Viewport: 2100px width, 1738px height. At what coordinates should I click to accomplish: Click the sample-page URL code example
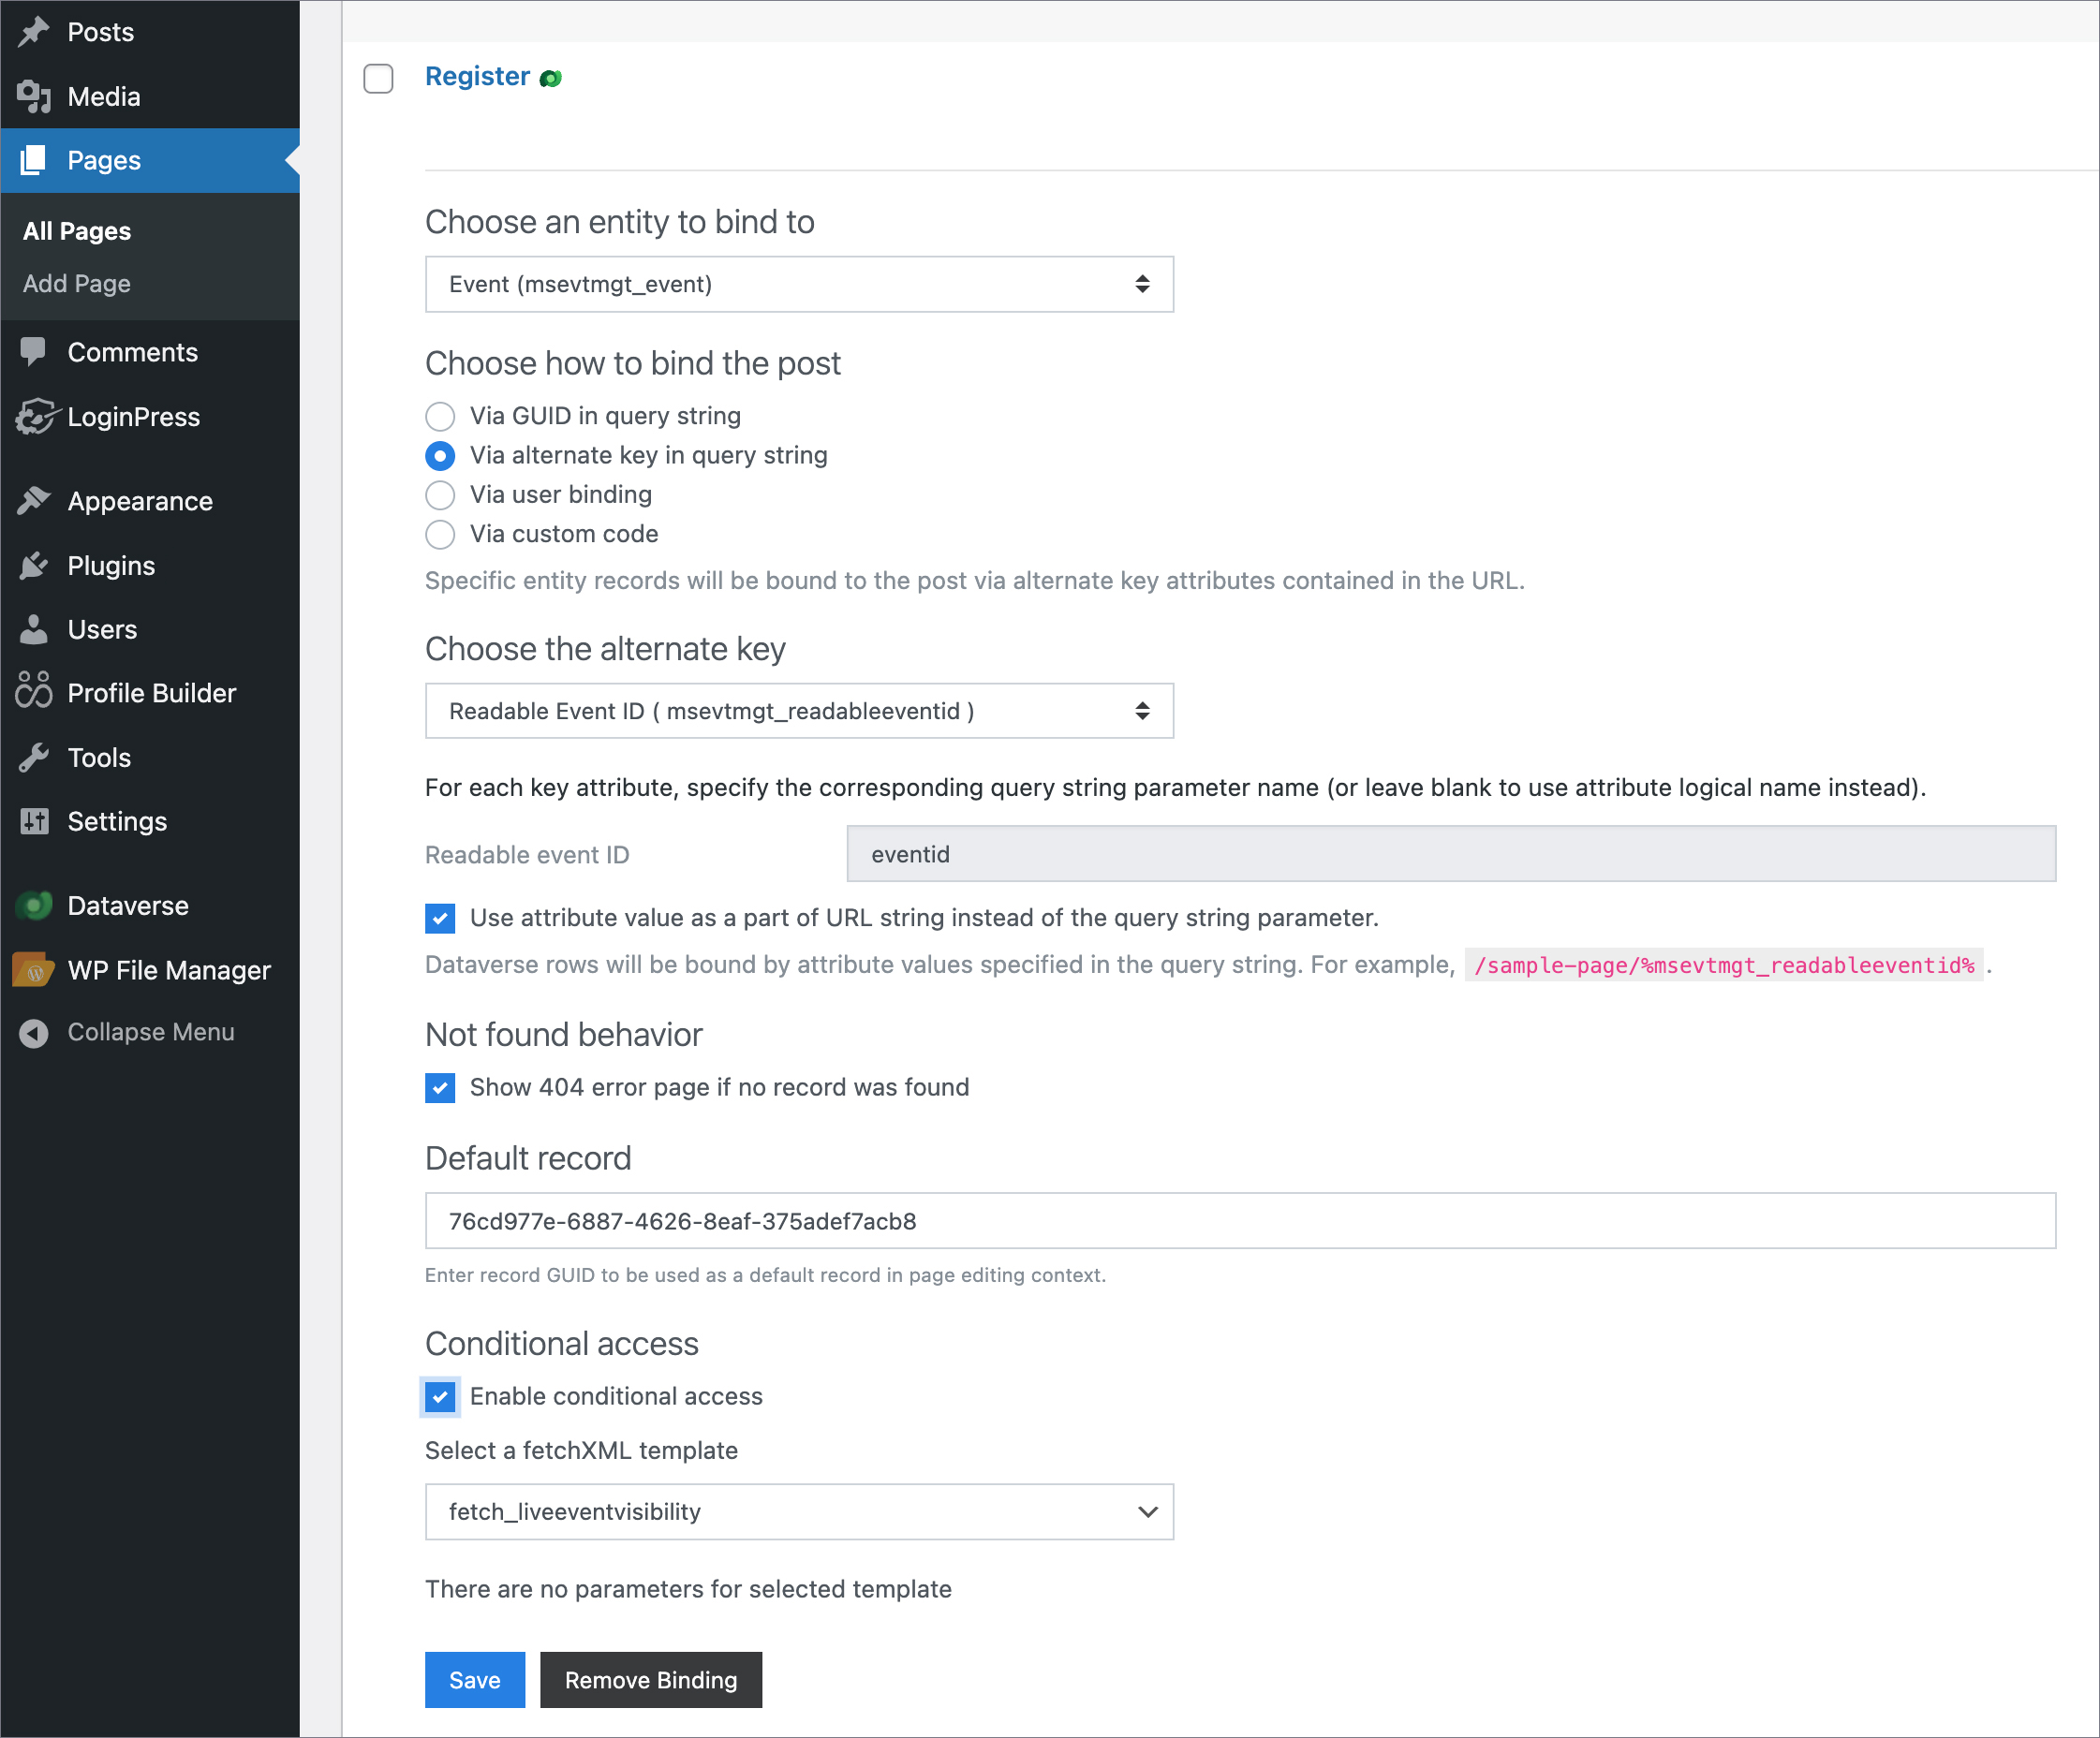pyautogui.click(x=1724, y=965)
